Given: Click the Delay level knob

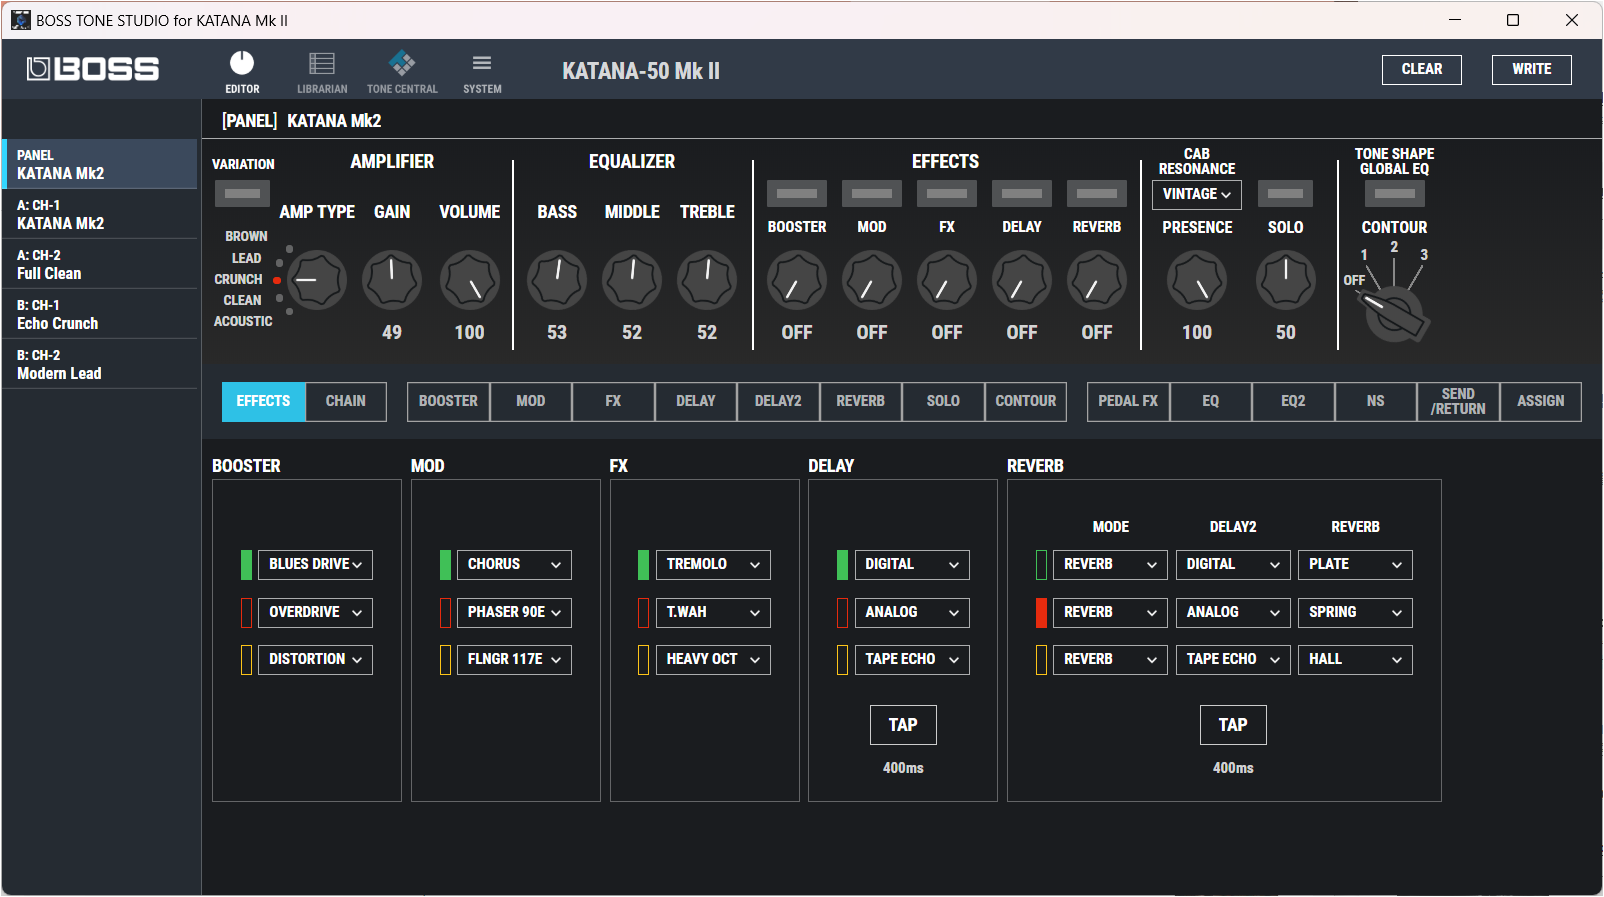Looking at the screenshot, I should pyautogui.click(x=1022, y=280).
